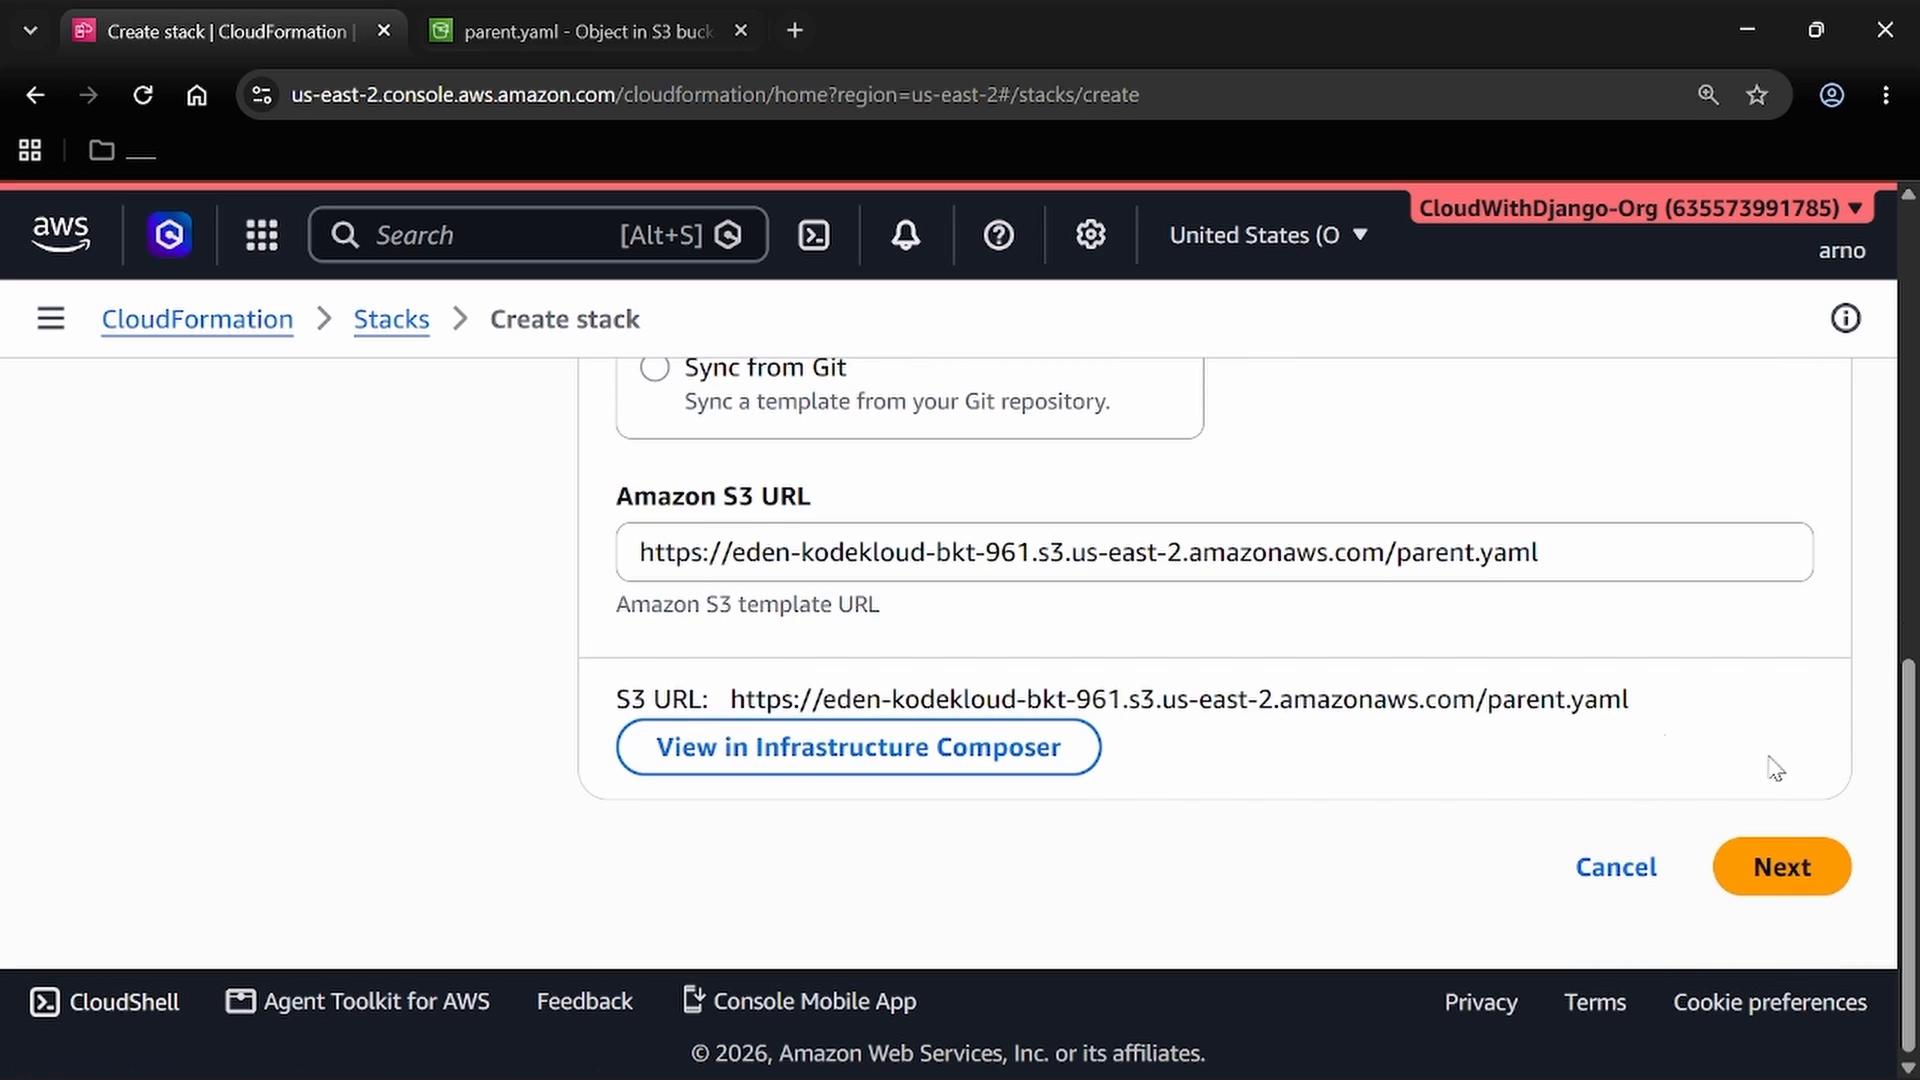1920x1080 pixels.
Task: Click the Next button
Action: pos(1782,867)
